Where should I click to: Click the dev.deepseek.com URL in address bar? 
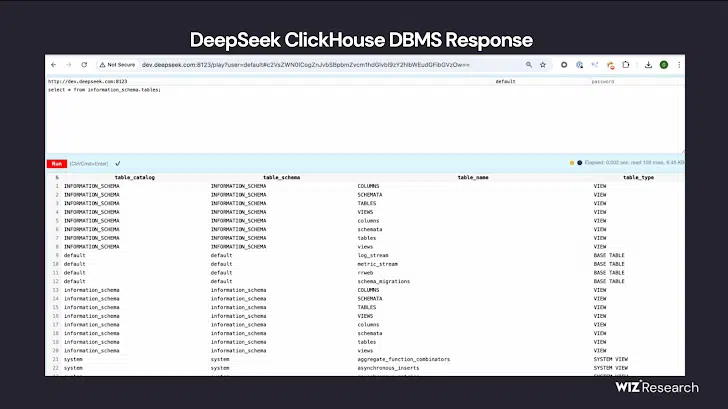306,65
